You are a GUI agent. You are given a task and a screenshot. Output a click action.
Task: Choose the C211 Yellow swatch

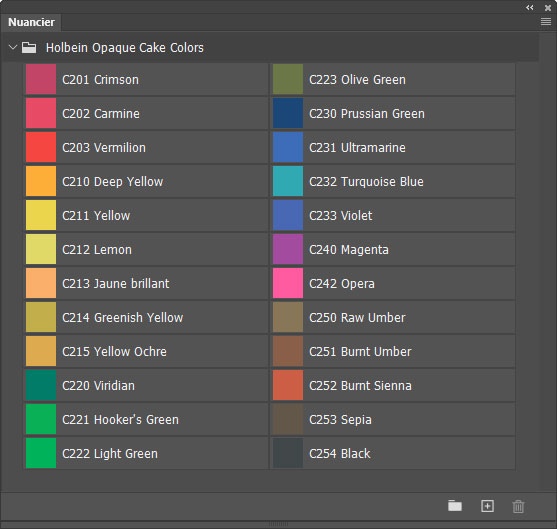coord(41,215)
